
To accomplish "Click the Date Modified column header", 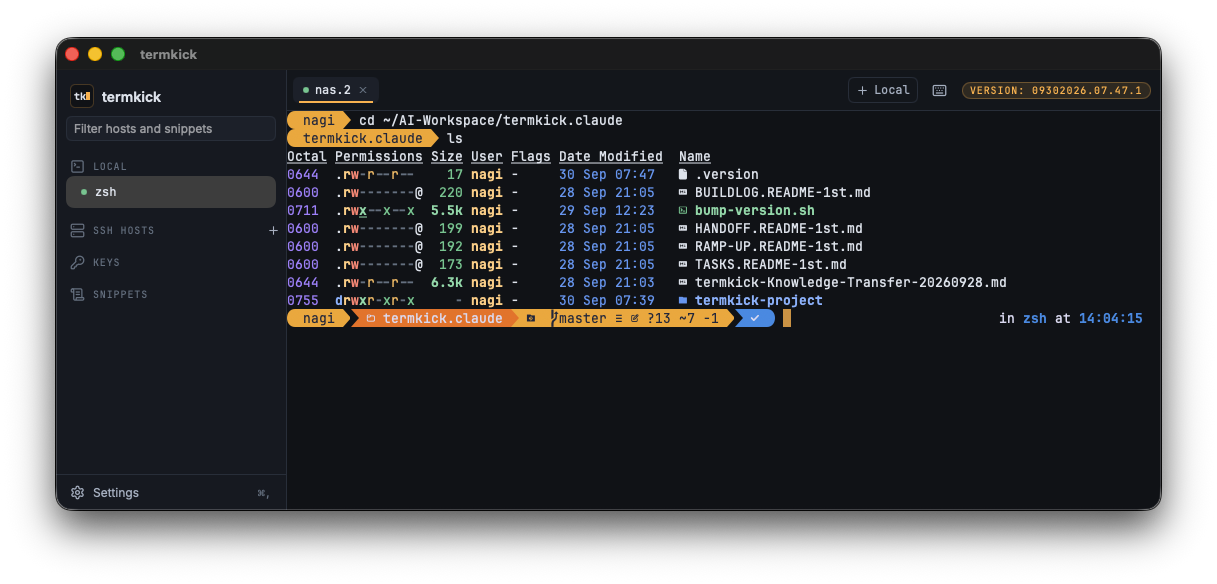I will [x=611, y=156].
